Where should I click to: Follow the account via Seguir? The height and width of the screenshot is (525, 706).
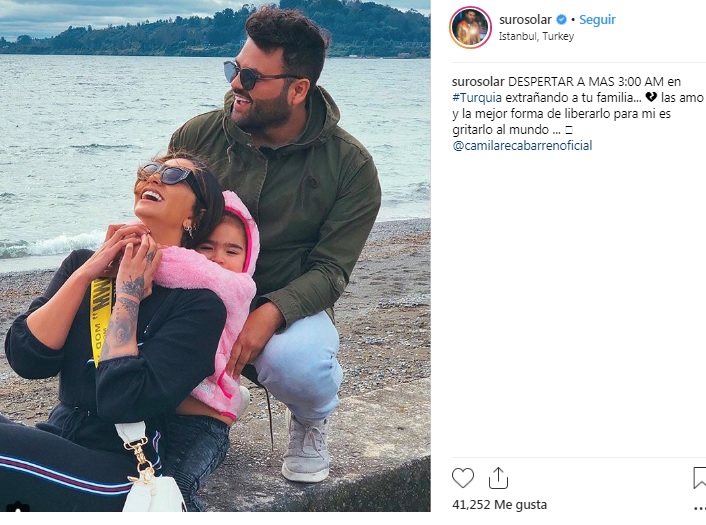pyautogui.click(x=597, y=19)
